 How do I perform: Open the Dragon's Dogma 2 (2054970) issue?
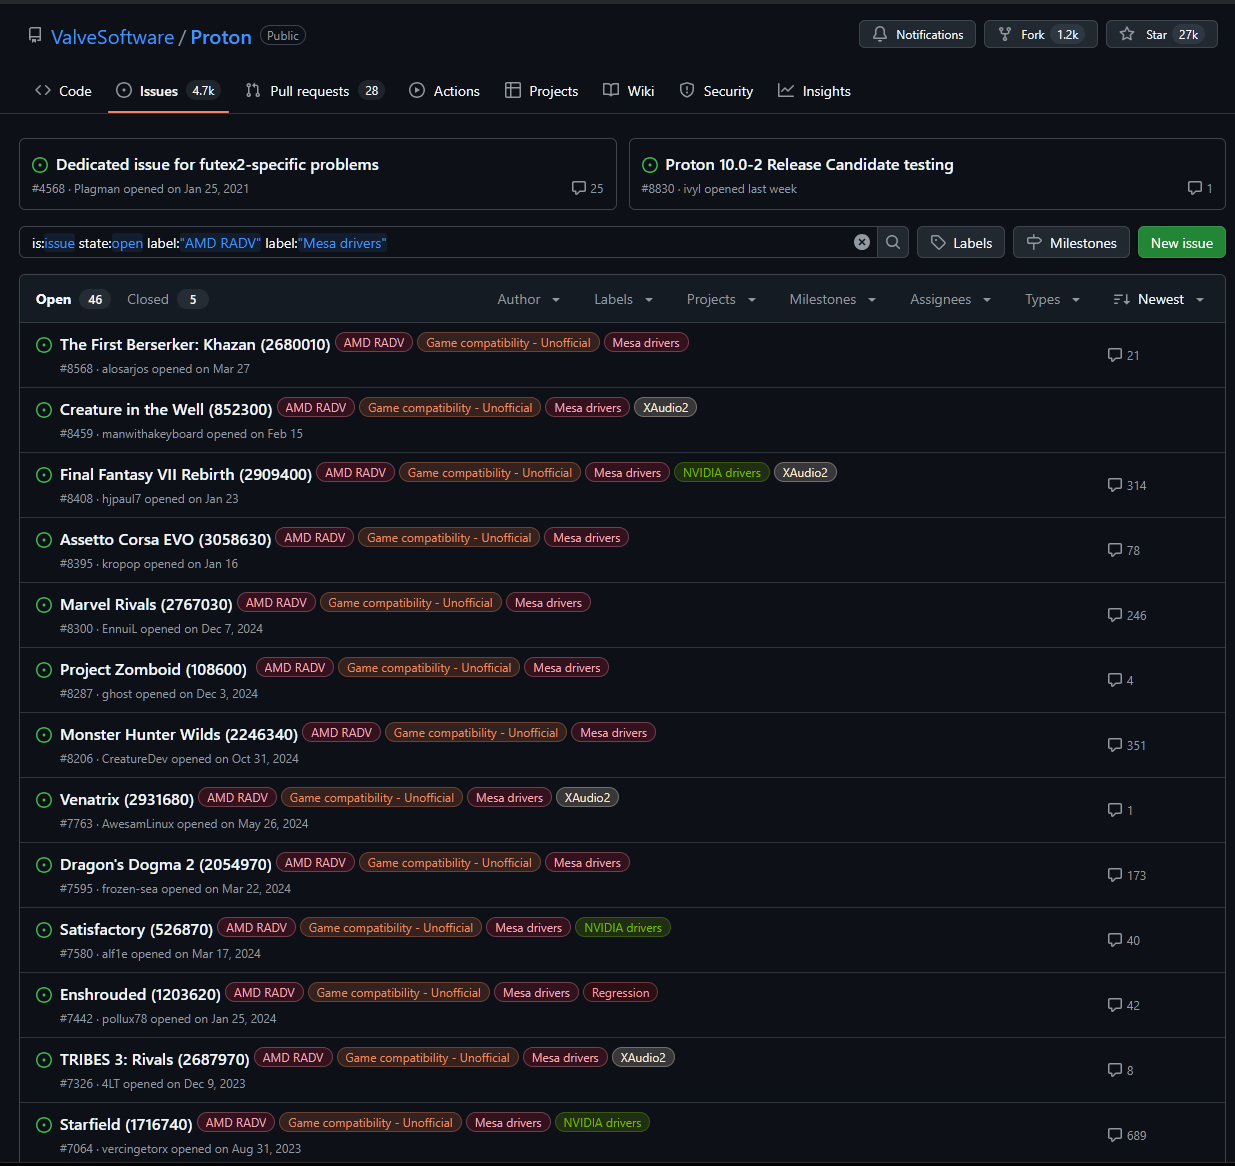[166, 864]
